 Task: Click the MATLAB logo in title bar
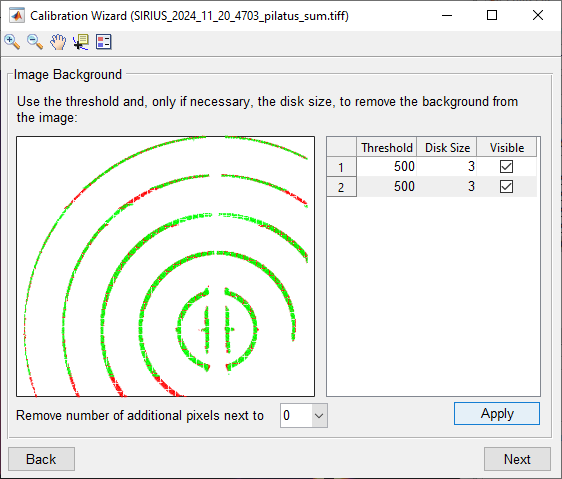[x=17, y=15]
